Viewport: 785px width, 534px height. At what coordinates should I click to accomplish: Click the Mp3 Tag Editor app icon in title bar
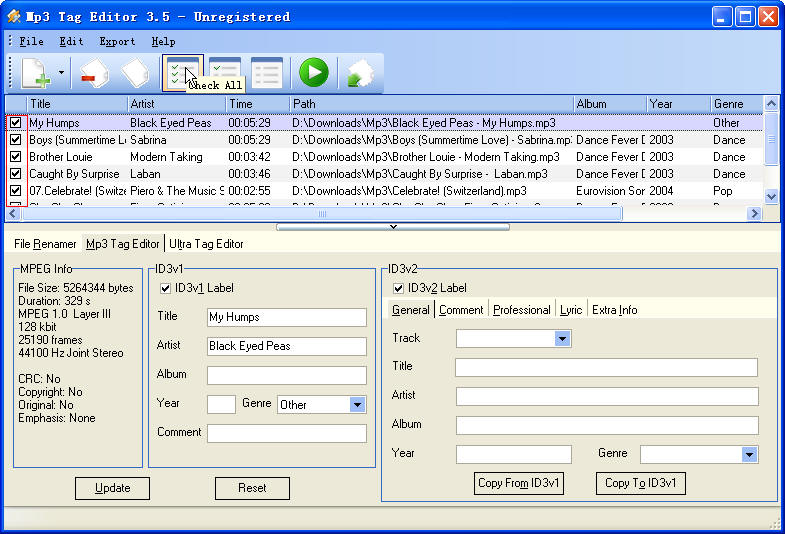click(x=14, y=16)
